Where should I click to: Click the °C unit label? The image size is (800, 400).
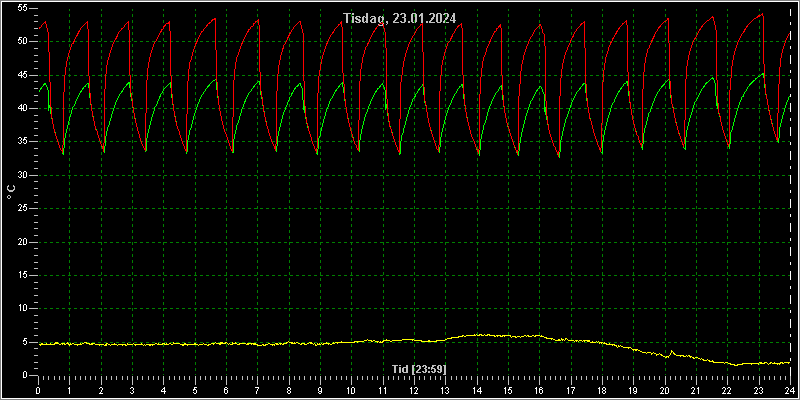point(11,192)
